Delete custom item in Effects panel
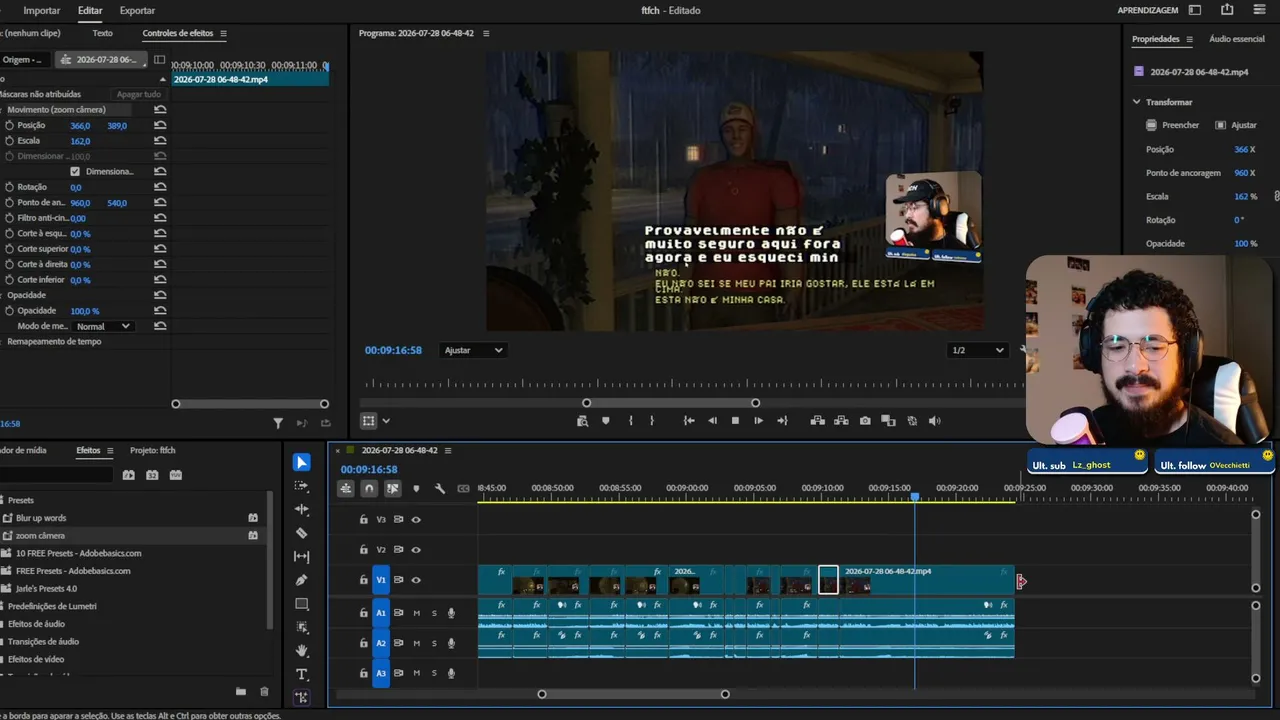This screenshot has height=720, width=1280. click(x=264, y=691)
